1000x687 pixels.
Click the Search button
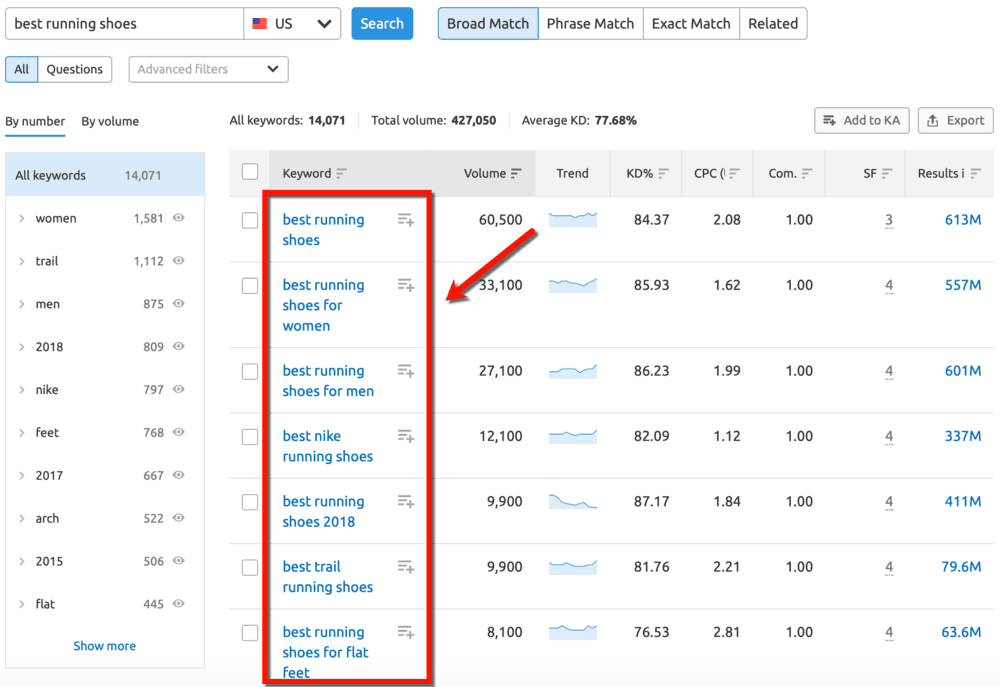coord(382,23)
